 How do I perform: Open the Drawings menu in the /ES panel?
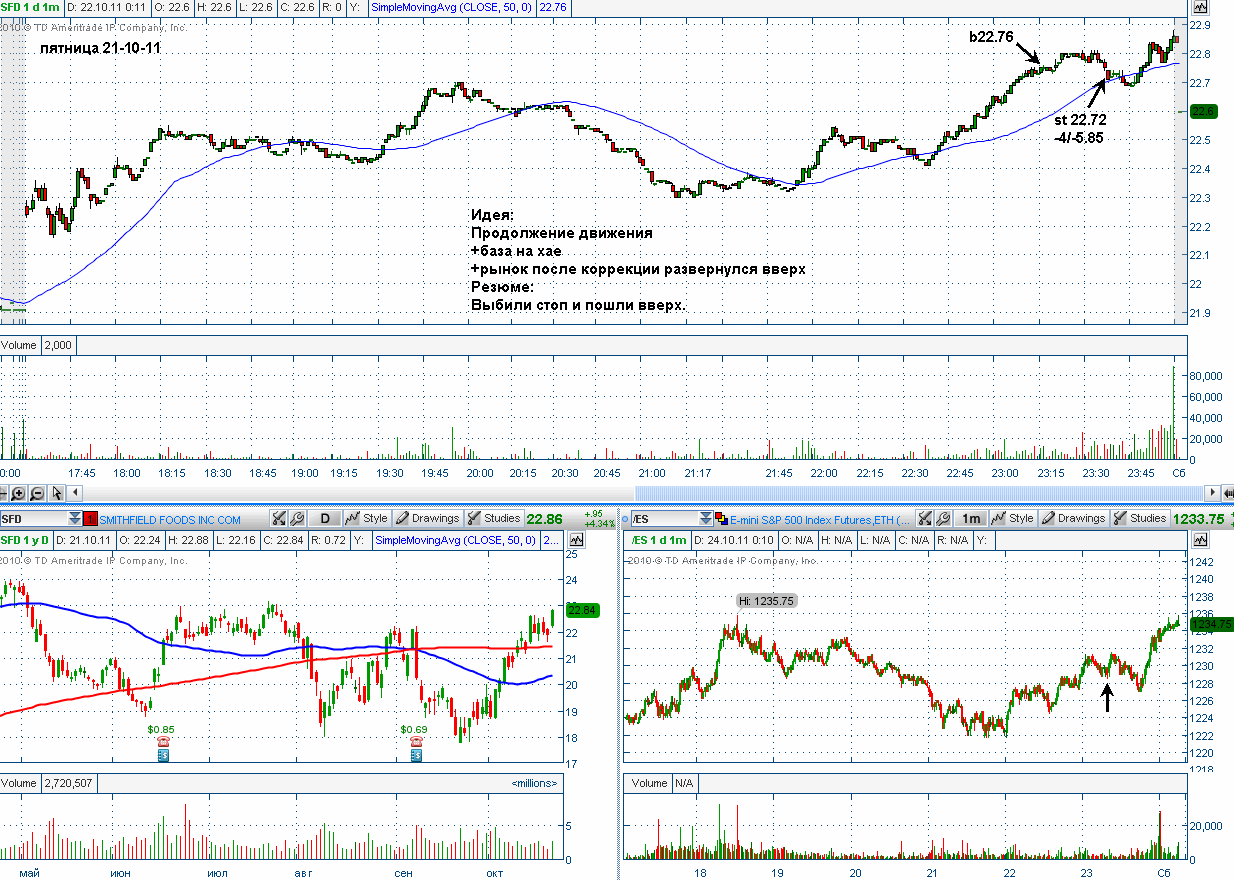1074,518
